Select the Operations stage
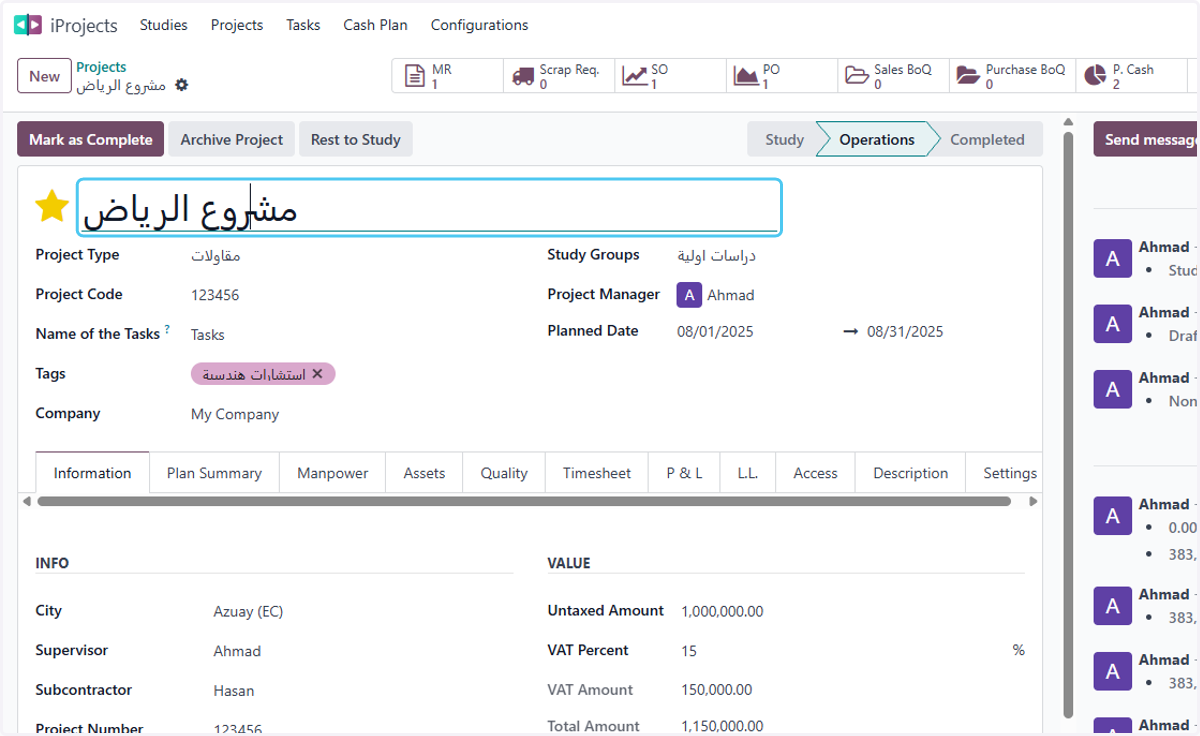Image resolution: width=1200 pixels, height=736 pixels. tap(876, 140)
